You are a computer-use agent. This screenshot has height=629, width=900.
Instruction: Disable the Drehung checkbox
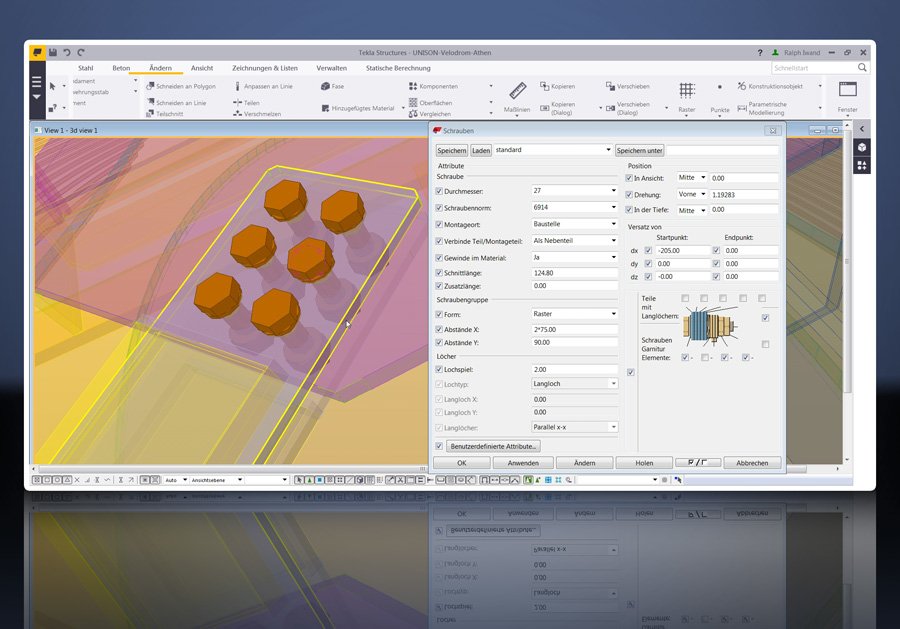629,194
